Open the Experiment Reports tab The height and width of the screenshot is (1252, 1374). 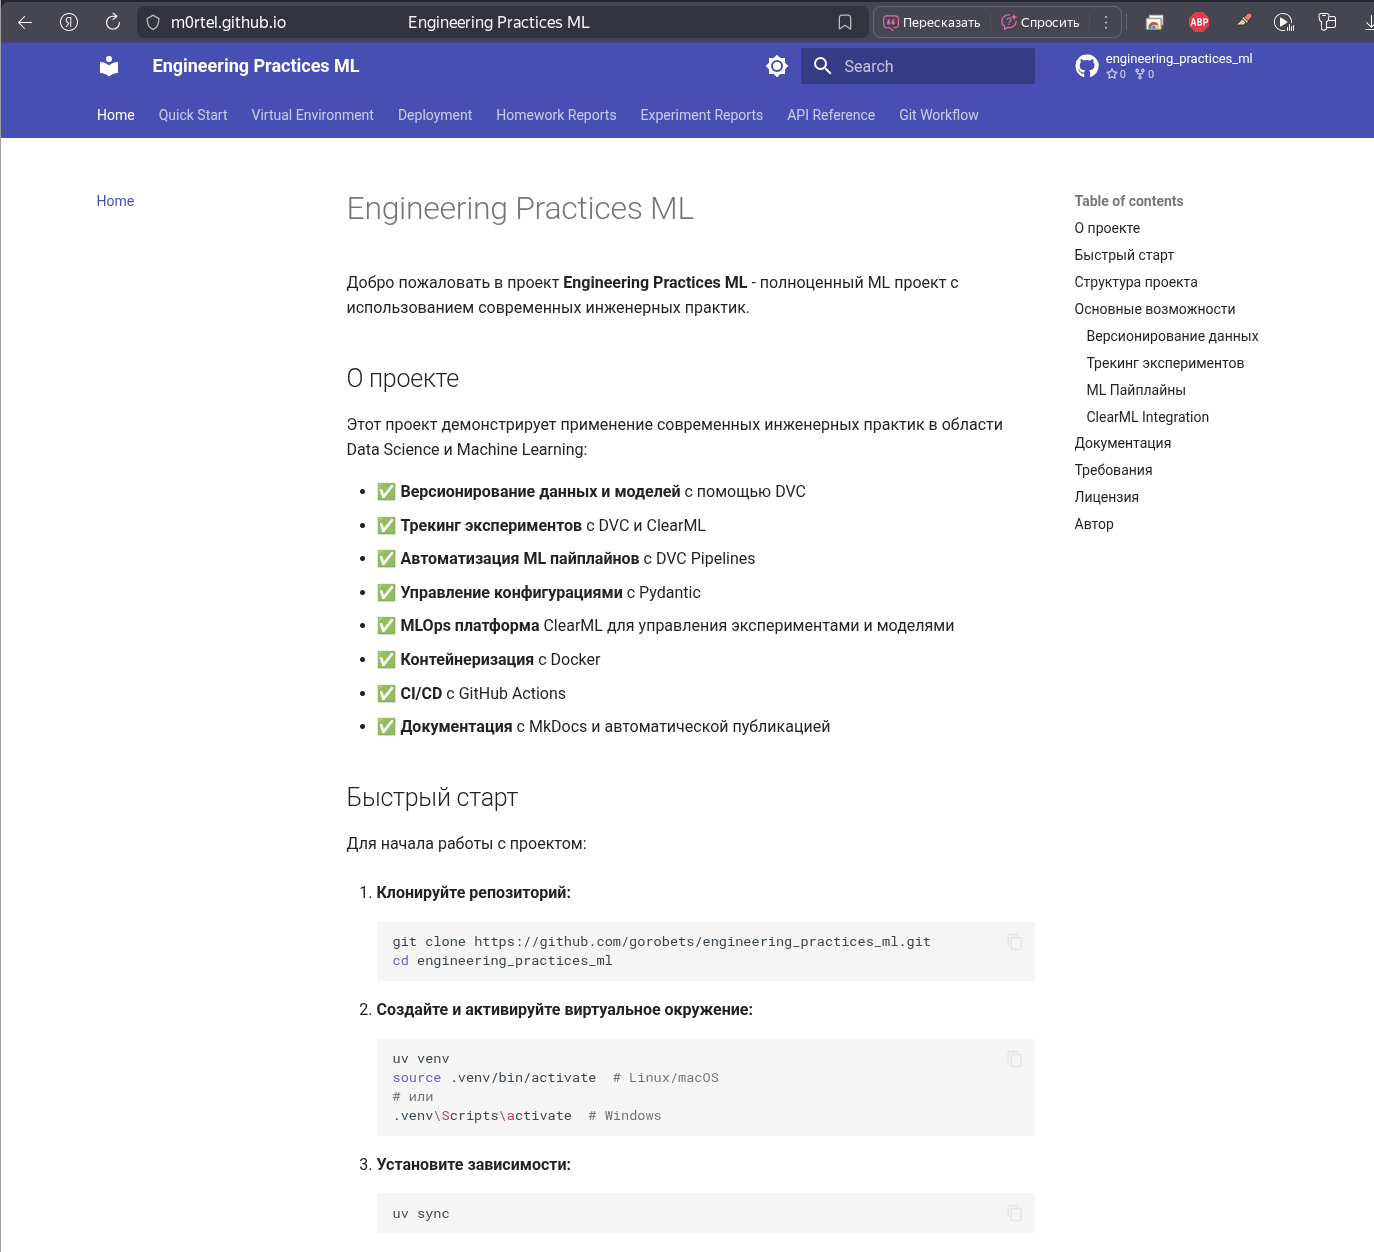[x=701, y=115]
